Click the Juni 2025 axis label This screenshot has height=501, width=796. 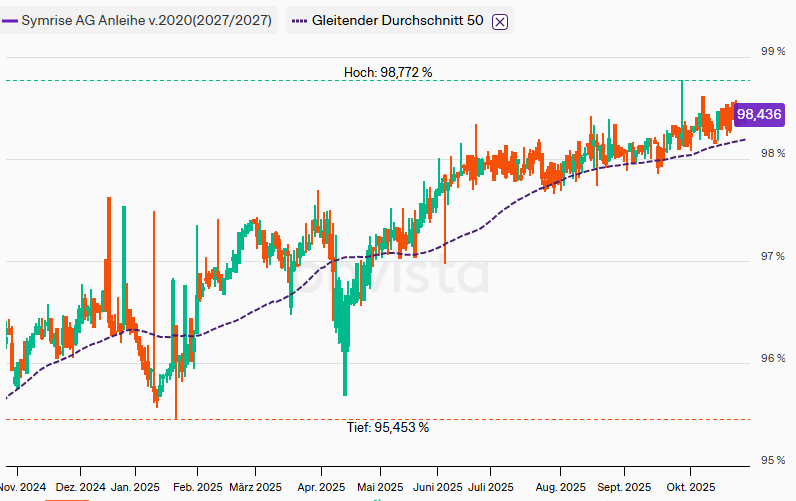(x=437, y=487)
